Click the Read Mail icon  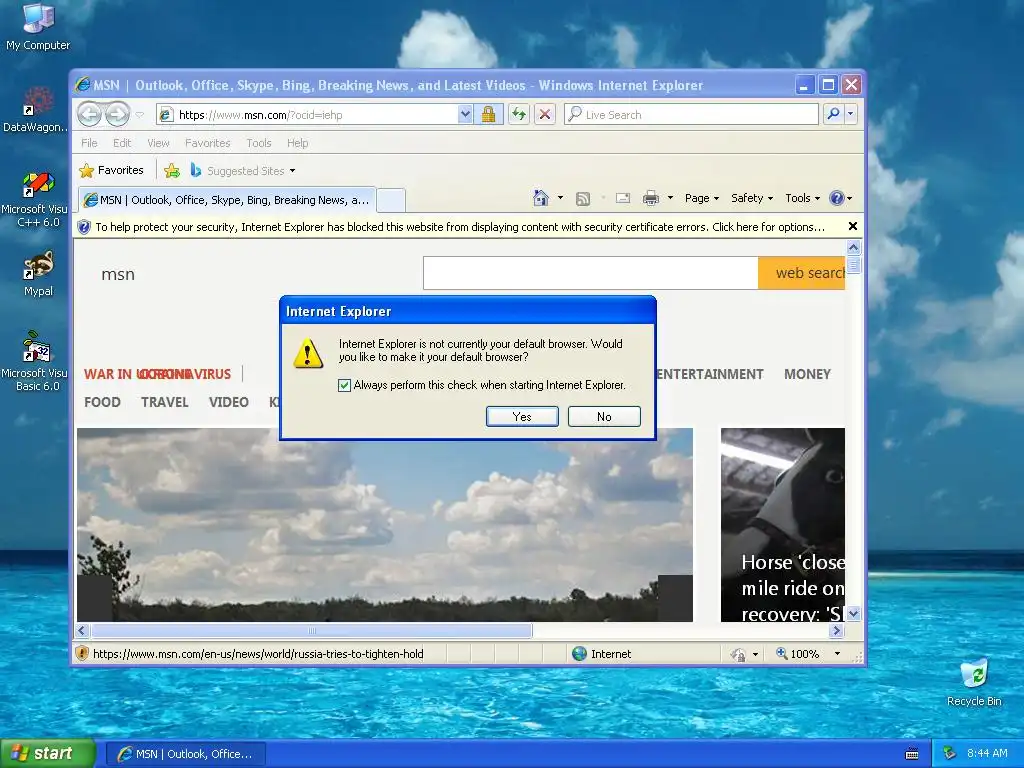tap(623, 198)
